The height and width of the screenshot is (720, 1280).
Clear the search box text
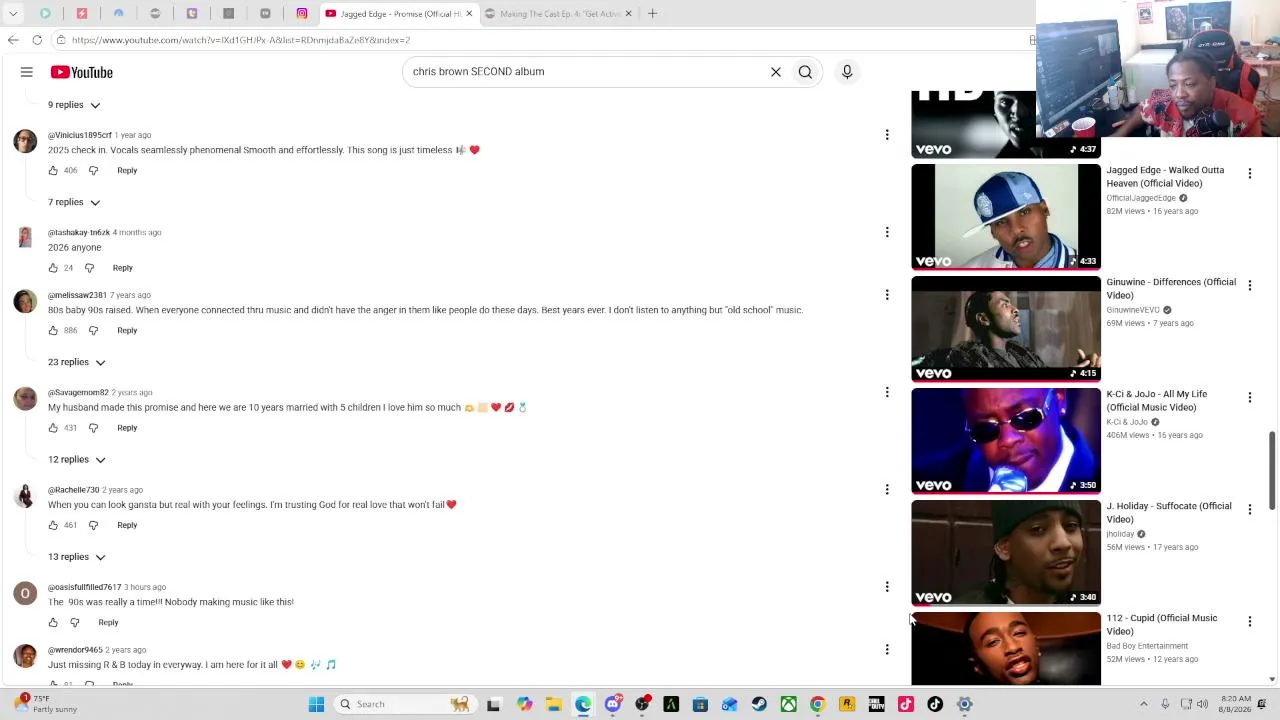point(775,72)
